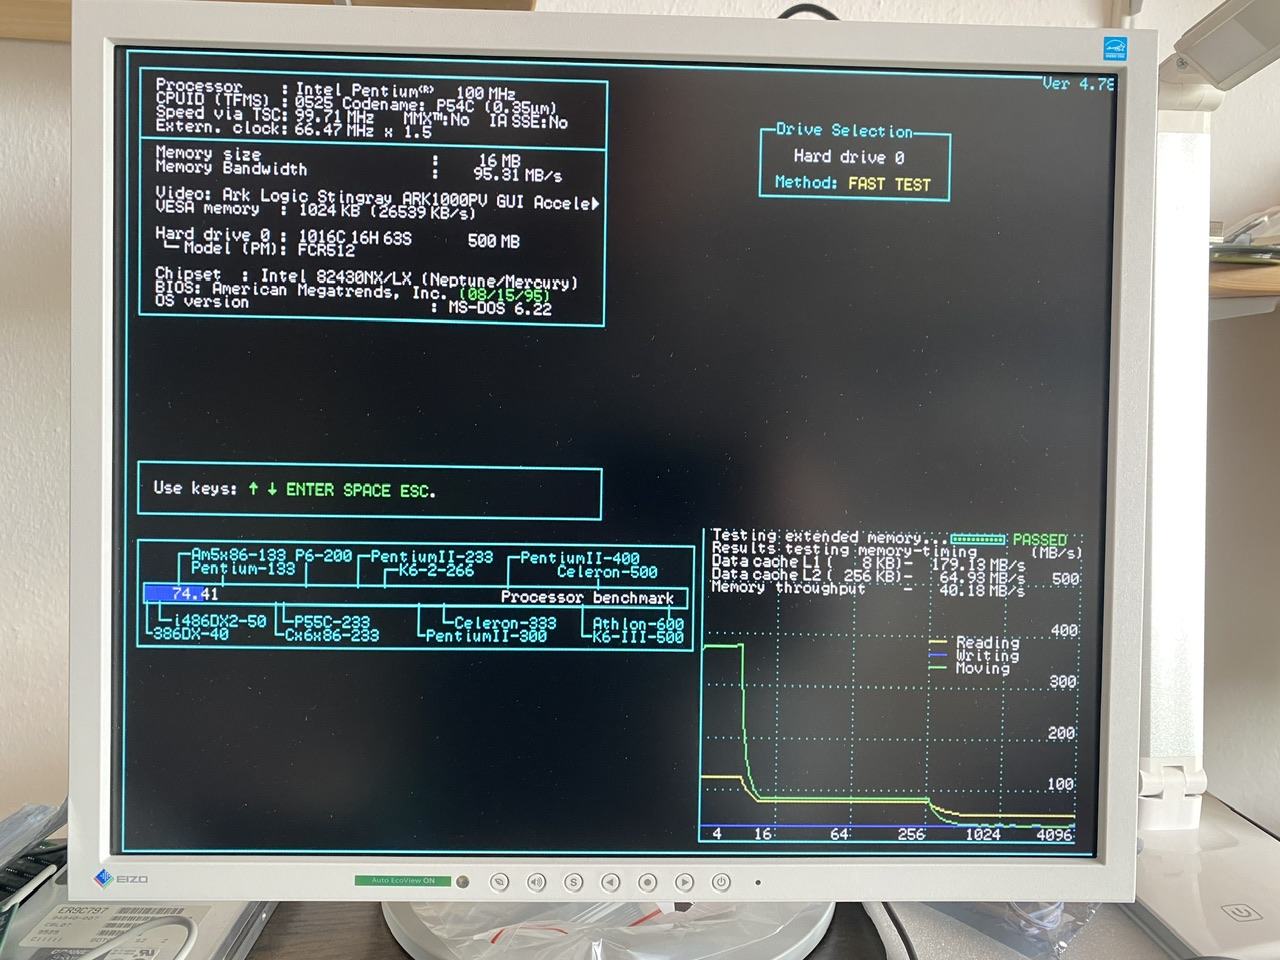
Task: Click the Memory throughput 40.18 MB/s result
Action: click(x=868, y=589)
